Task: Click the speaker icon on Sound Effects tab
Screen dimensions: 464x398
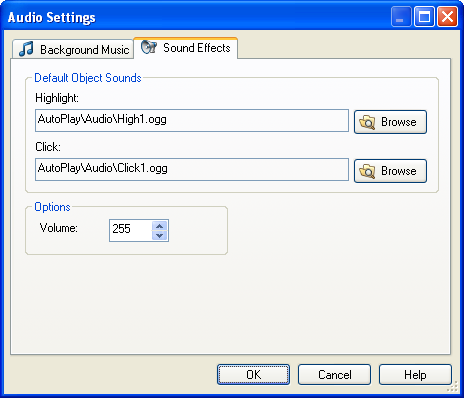Action: [x=149, y=47]
